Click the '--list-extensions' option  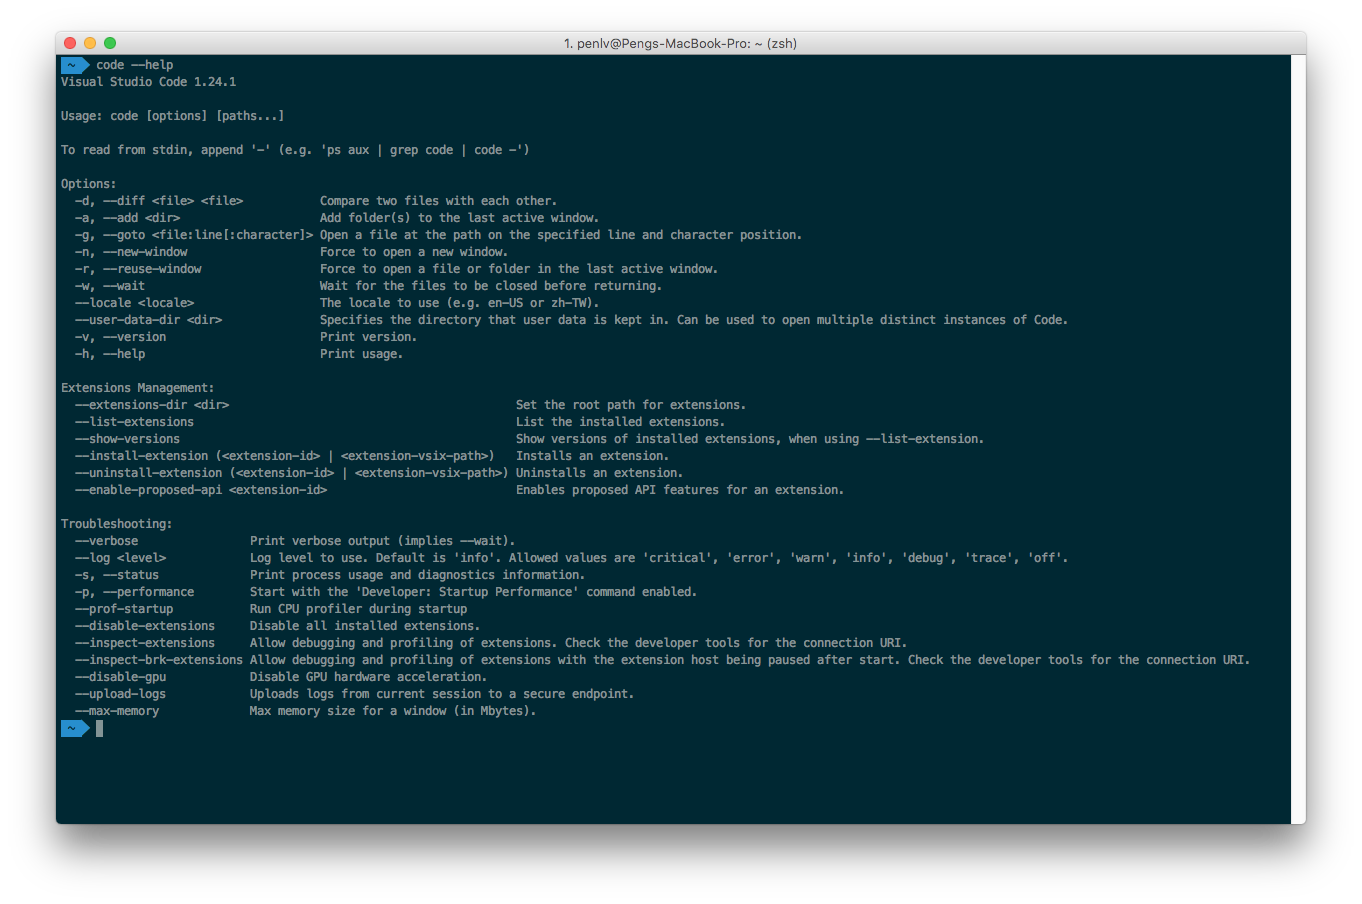point(135,422)
